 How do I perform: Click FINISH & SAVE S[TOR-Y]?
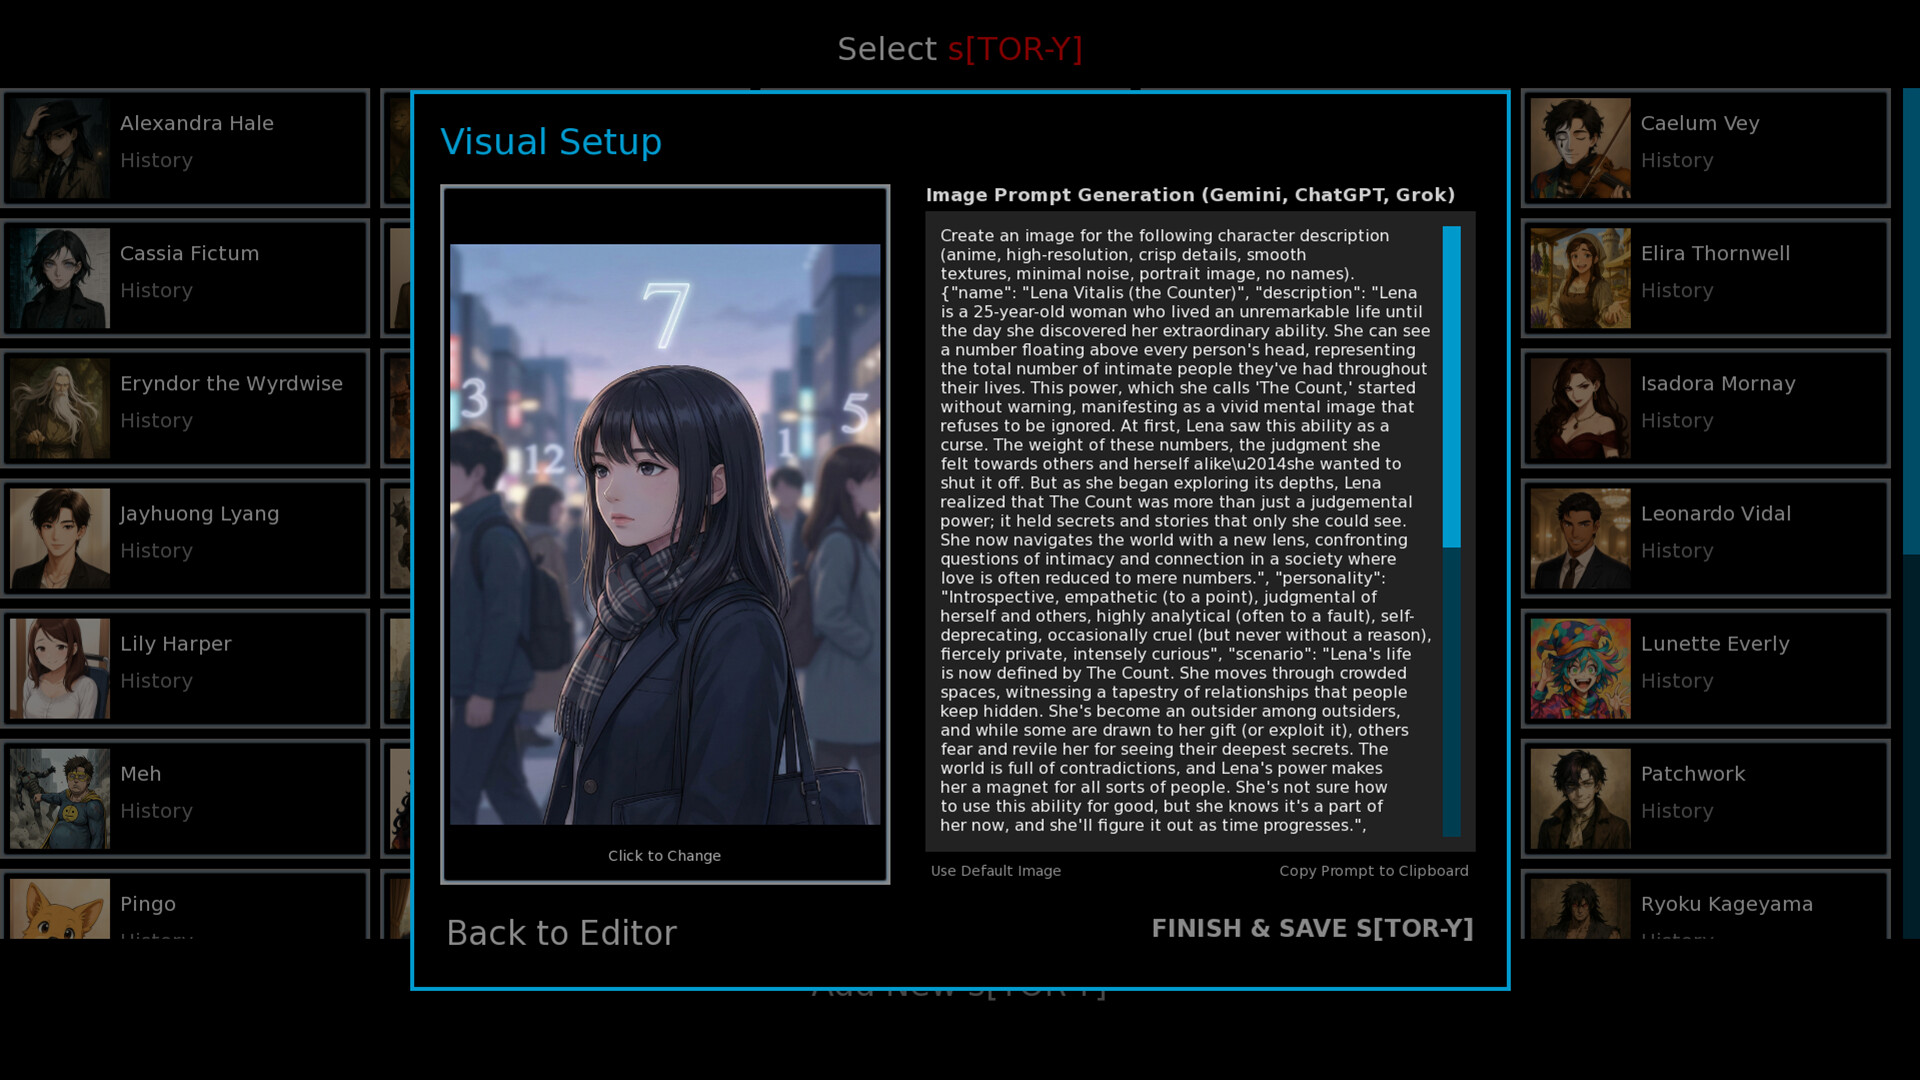[1313, 929]
